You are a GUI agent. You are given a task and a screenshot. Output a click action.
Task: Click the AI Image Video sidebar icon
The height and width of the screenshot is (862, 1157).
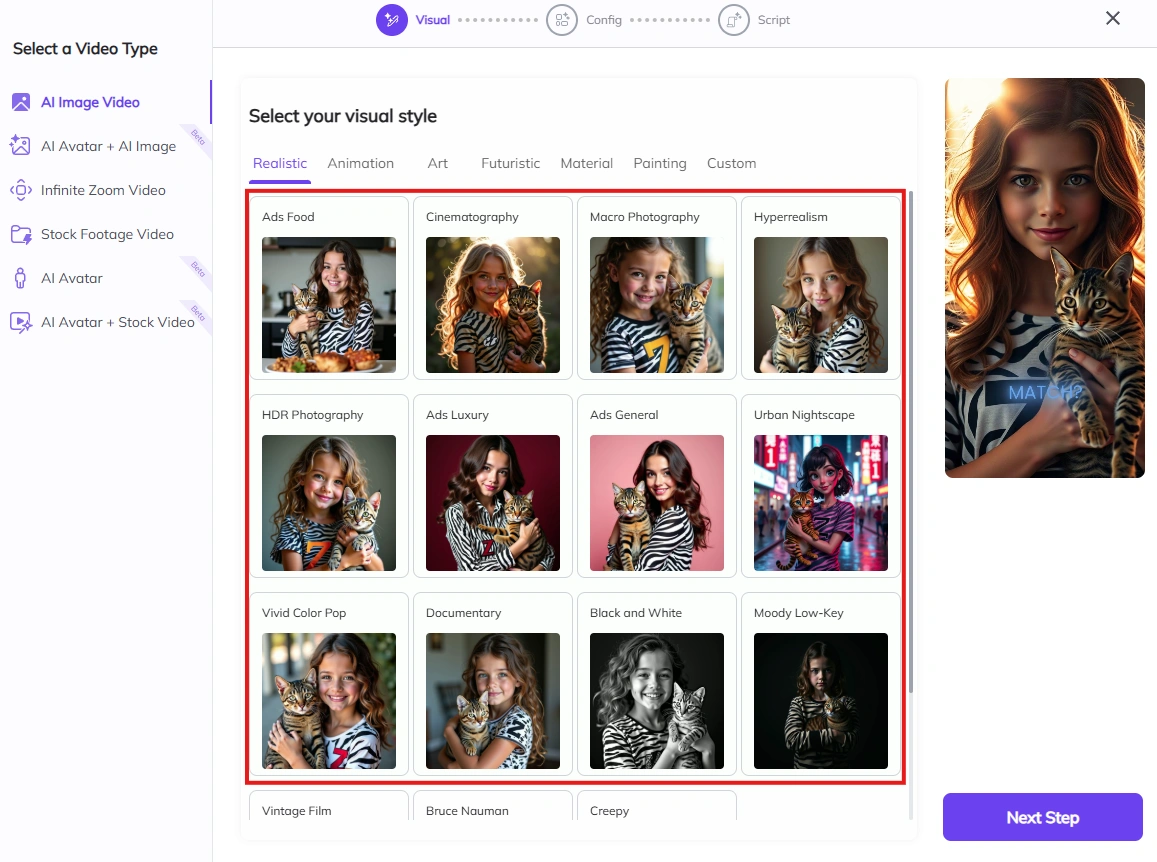(x=21, y=102)
